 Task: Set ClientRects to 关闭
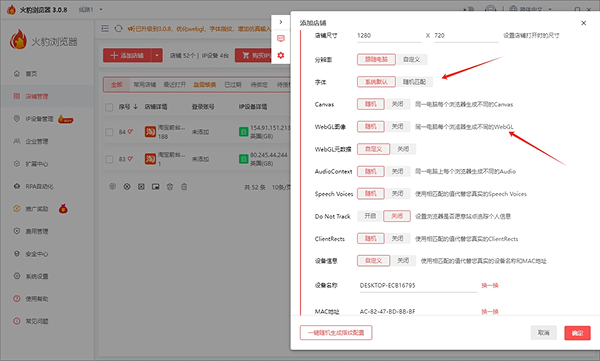point(398,238)
